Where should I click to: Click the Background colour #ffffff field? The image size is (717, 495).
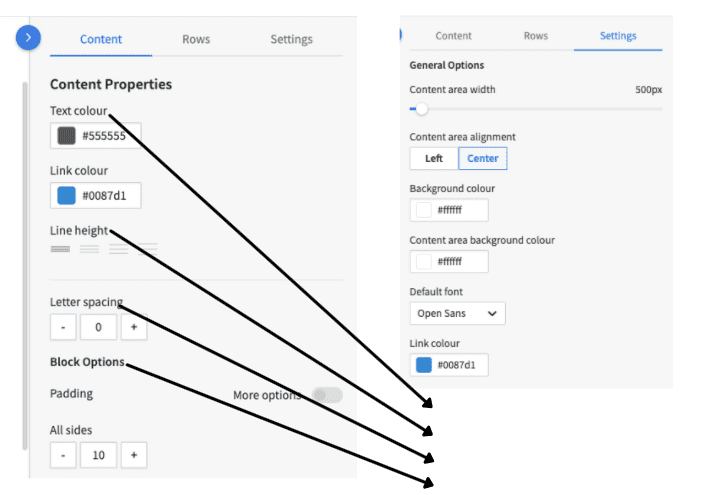[x=449, y=210]
